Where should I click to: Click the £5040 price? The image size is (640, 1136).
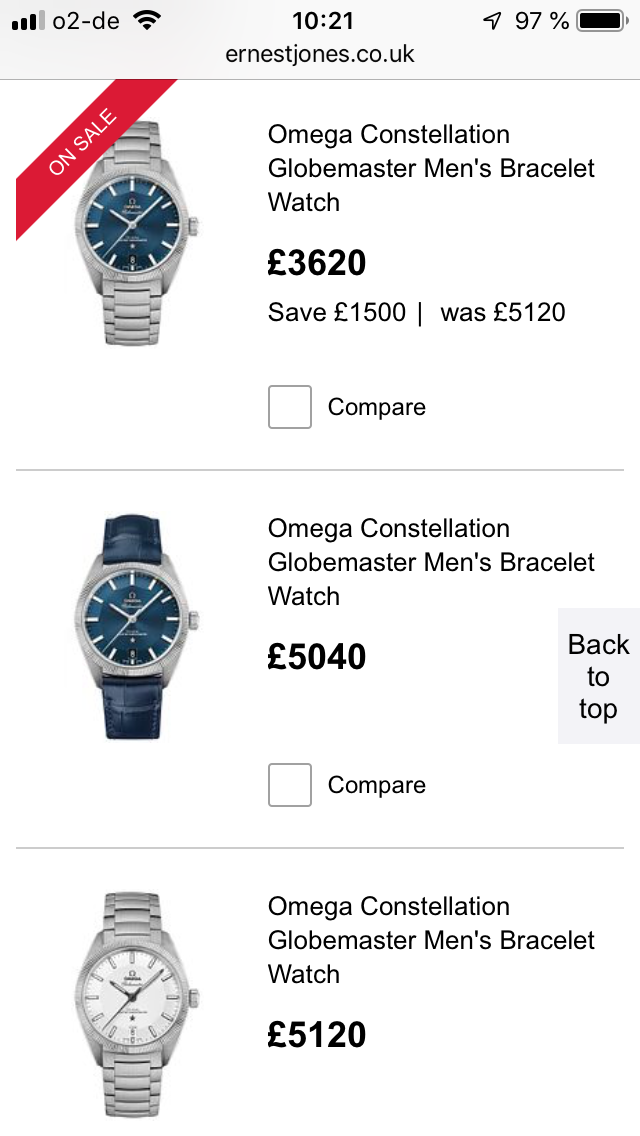317,657
